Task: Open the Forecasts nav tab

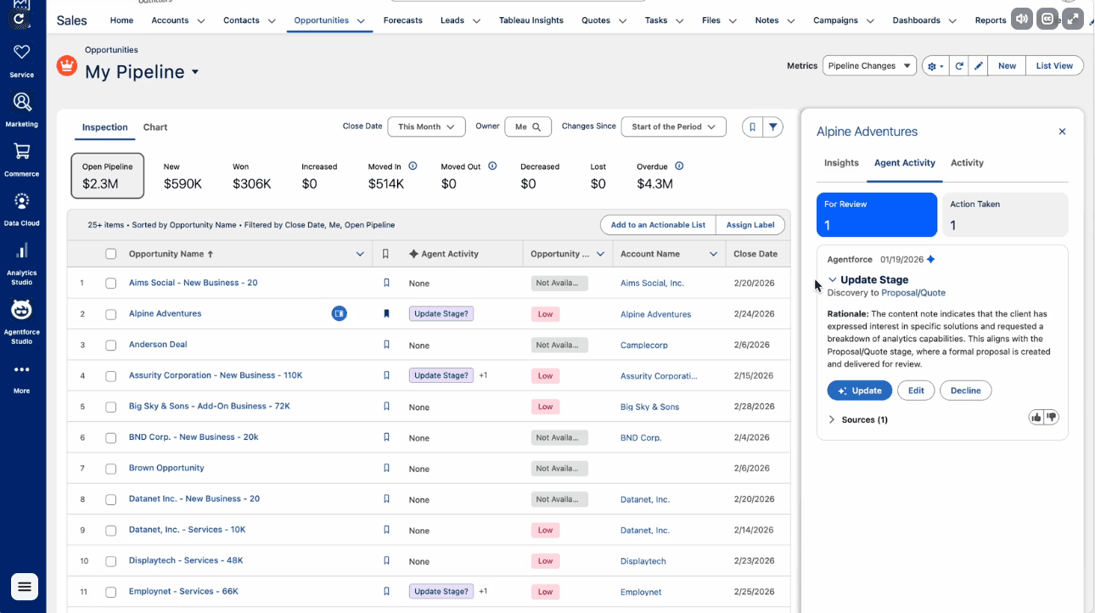Action: point(403,20)
